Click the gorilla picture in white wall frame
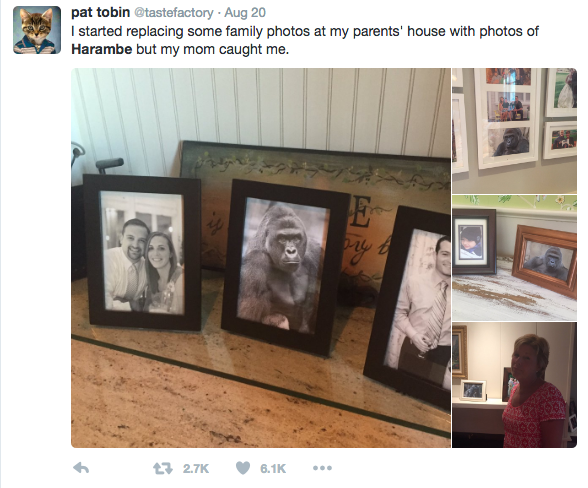This screenshot has width=588, height=488. (x=509, y=142)
